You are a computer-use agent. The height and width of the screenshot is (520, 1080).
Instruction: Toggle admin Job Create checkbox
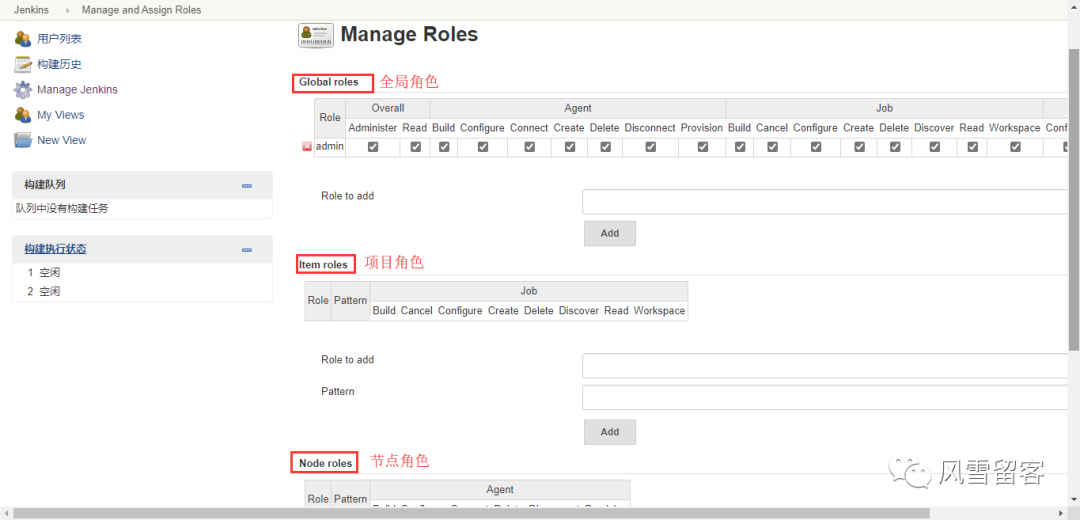[859, 147]
